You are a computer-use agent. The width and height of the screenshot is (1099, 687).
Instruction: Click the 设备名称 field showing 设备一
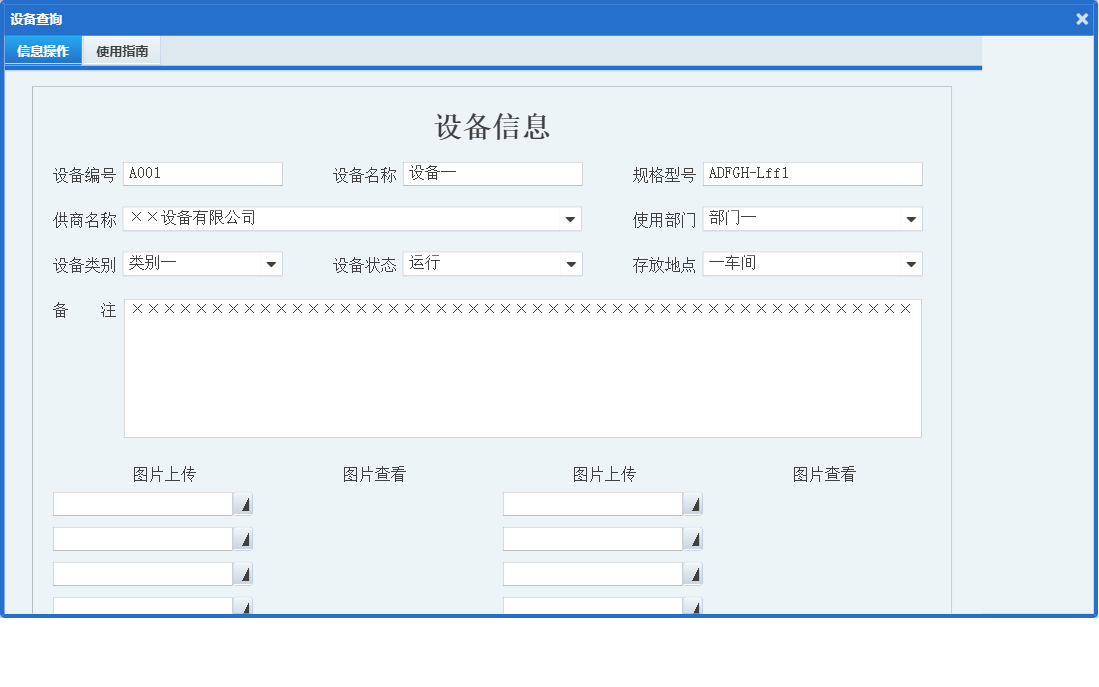tap(490, 173)
